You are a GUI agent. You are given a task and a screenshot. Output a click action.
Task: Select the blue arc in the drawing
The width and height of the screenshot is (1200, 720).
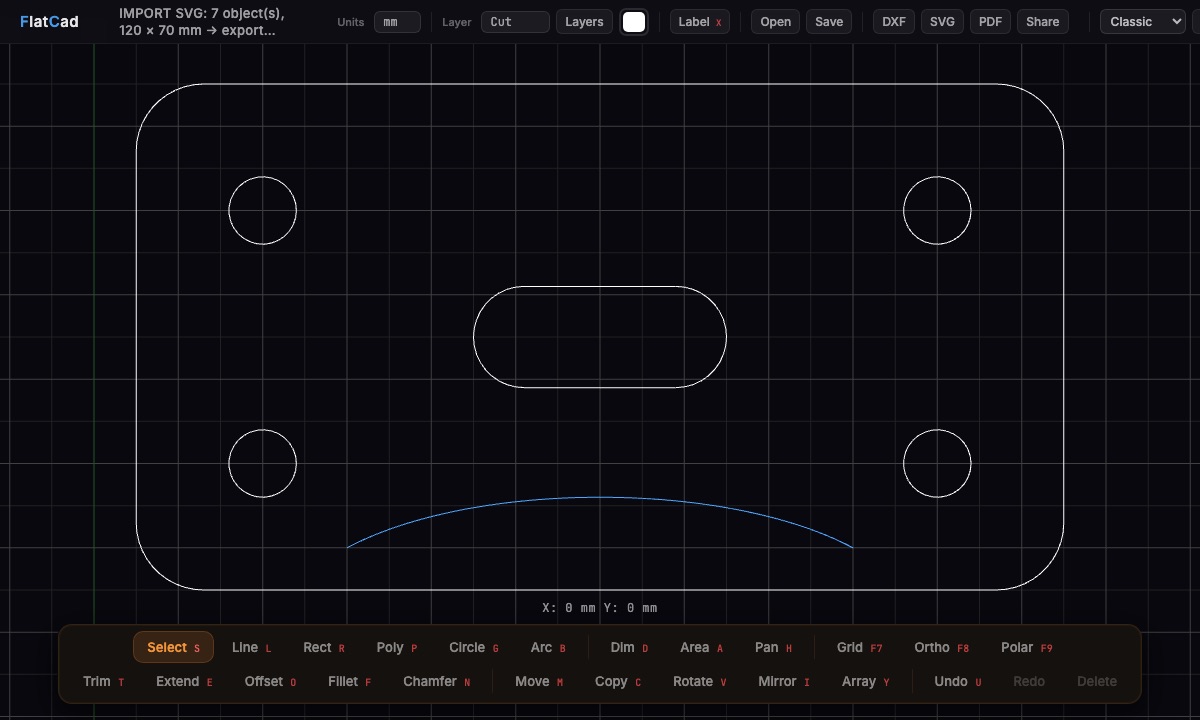[x=600, y=497]
